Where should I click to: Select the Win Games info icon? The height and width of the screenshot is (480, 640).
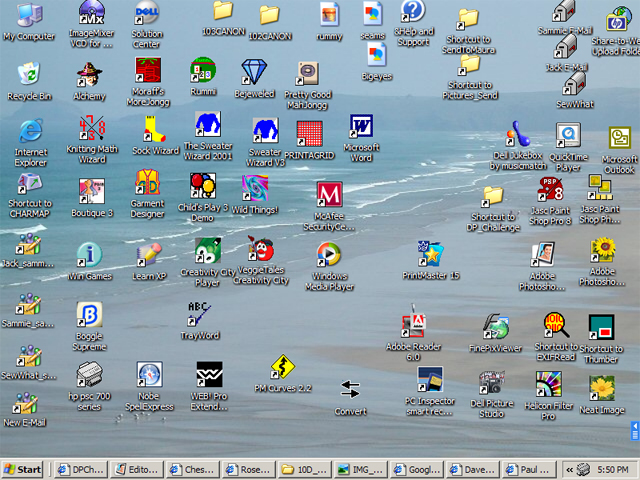(x=89, y=255)
